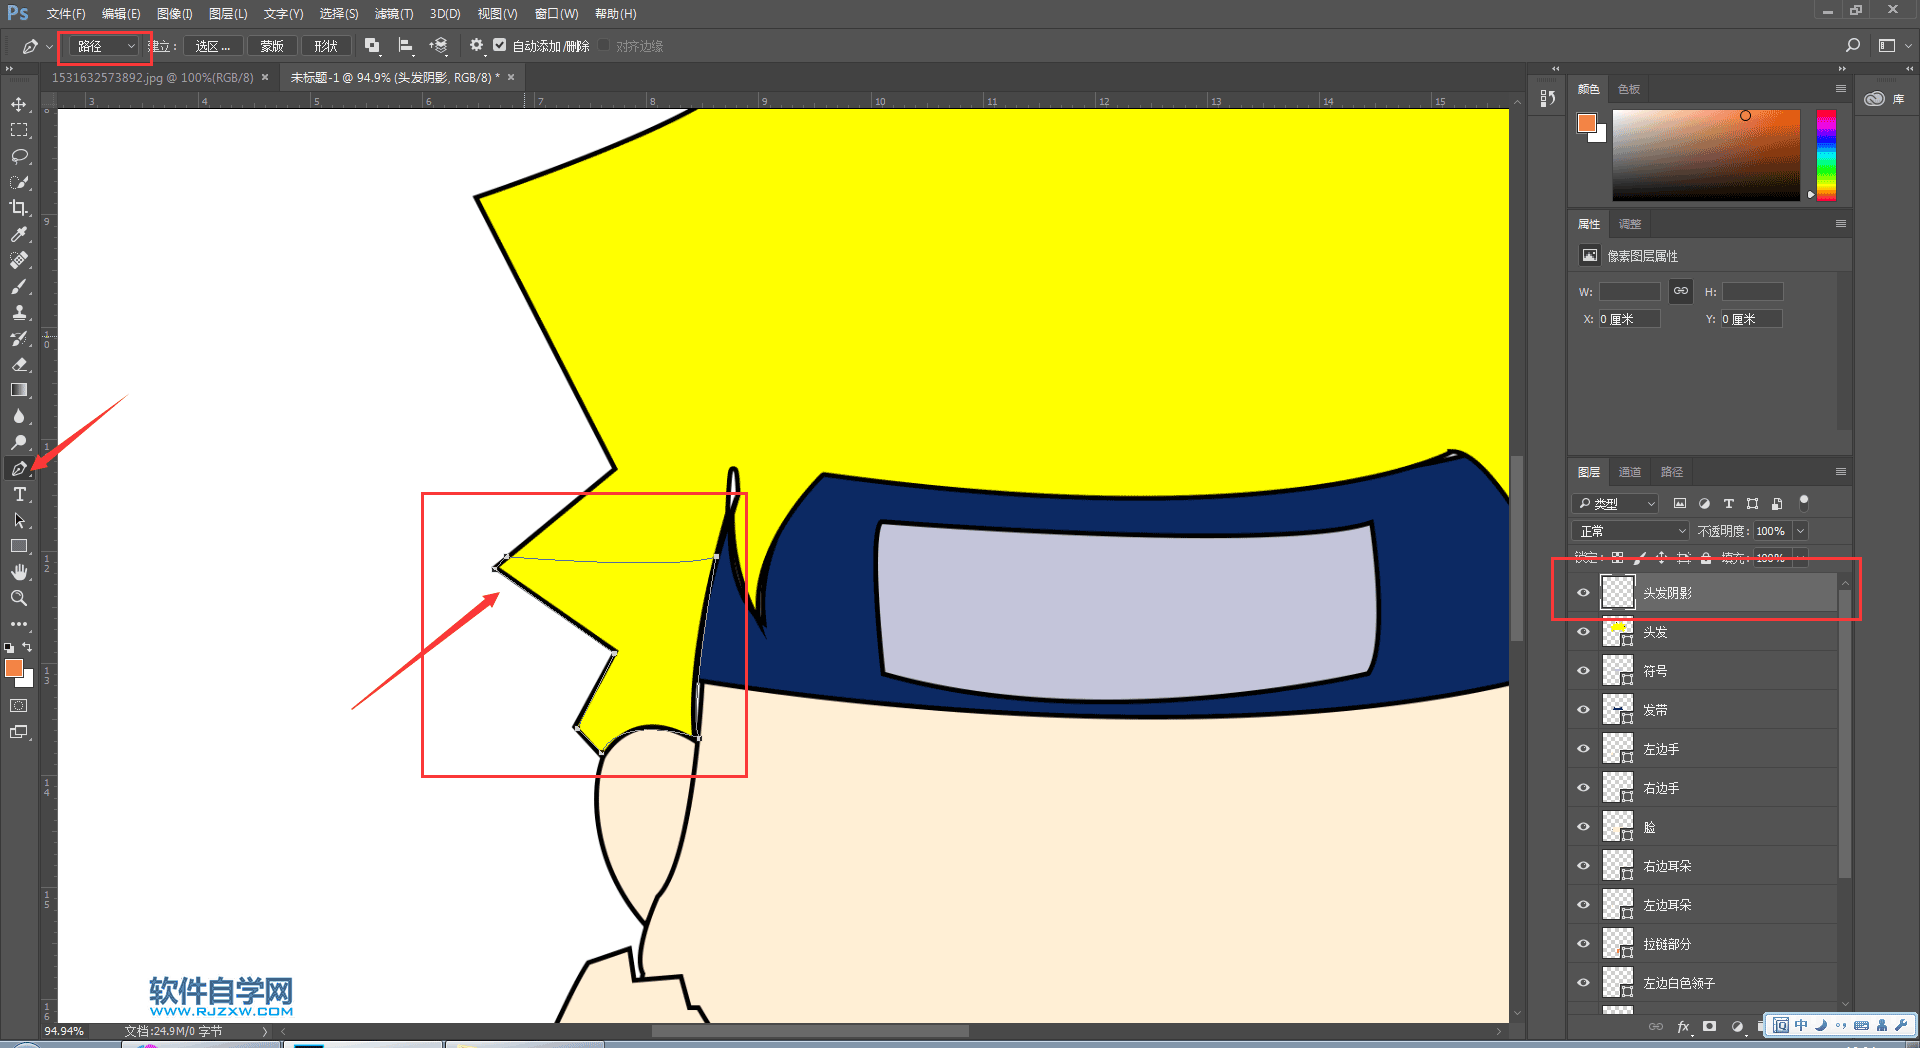
Task: Click the 选区 button in options bar
Action: tap(212, 46)
